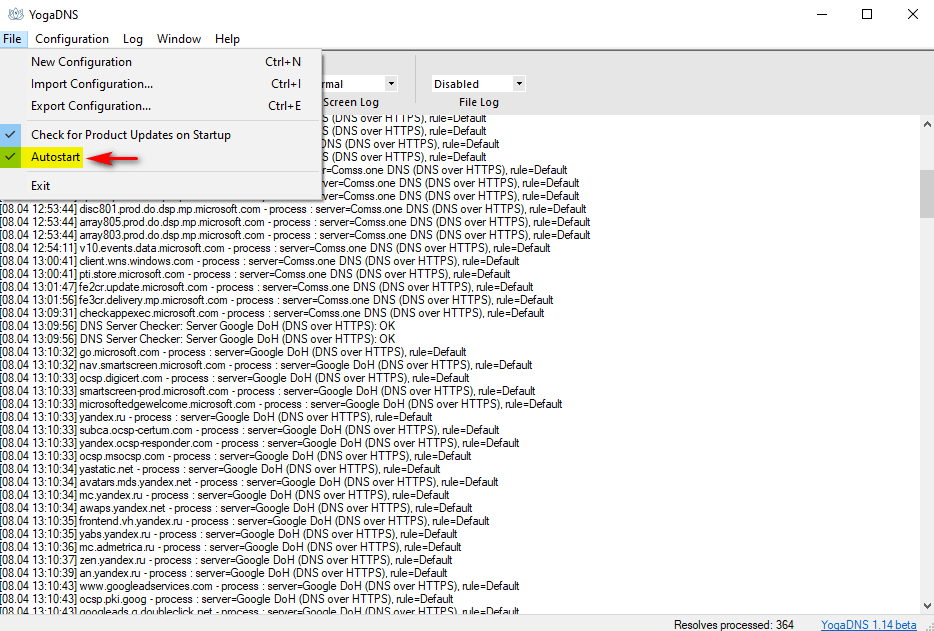Choose Exit from the File menu
The image size is (934, 631).
coord(161,186)
